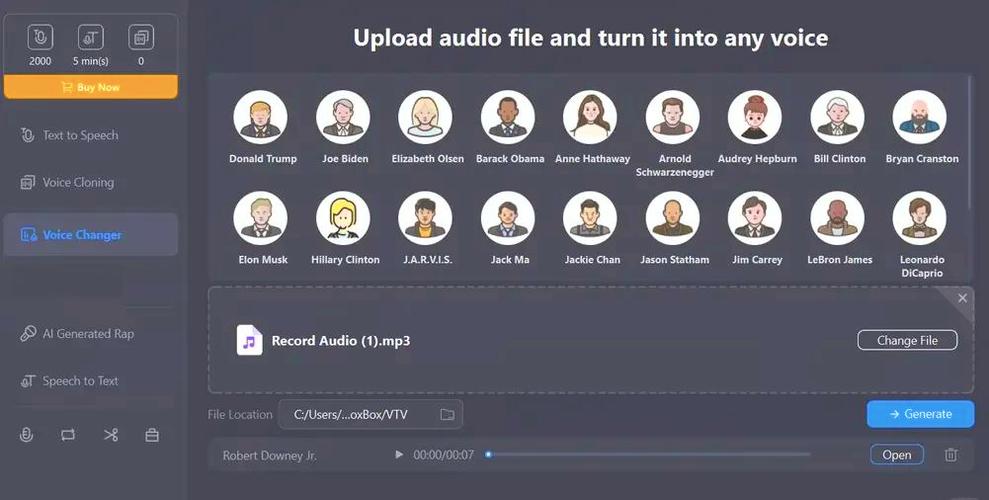Switch to Voice Changer section
Screen dimensions: 989x500
coord(90,235)
